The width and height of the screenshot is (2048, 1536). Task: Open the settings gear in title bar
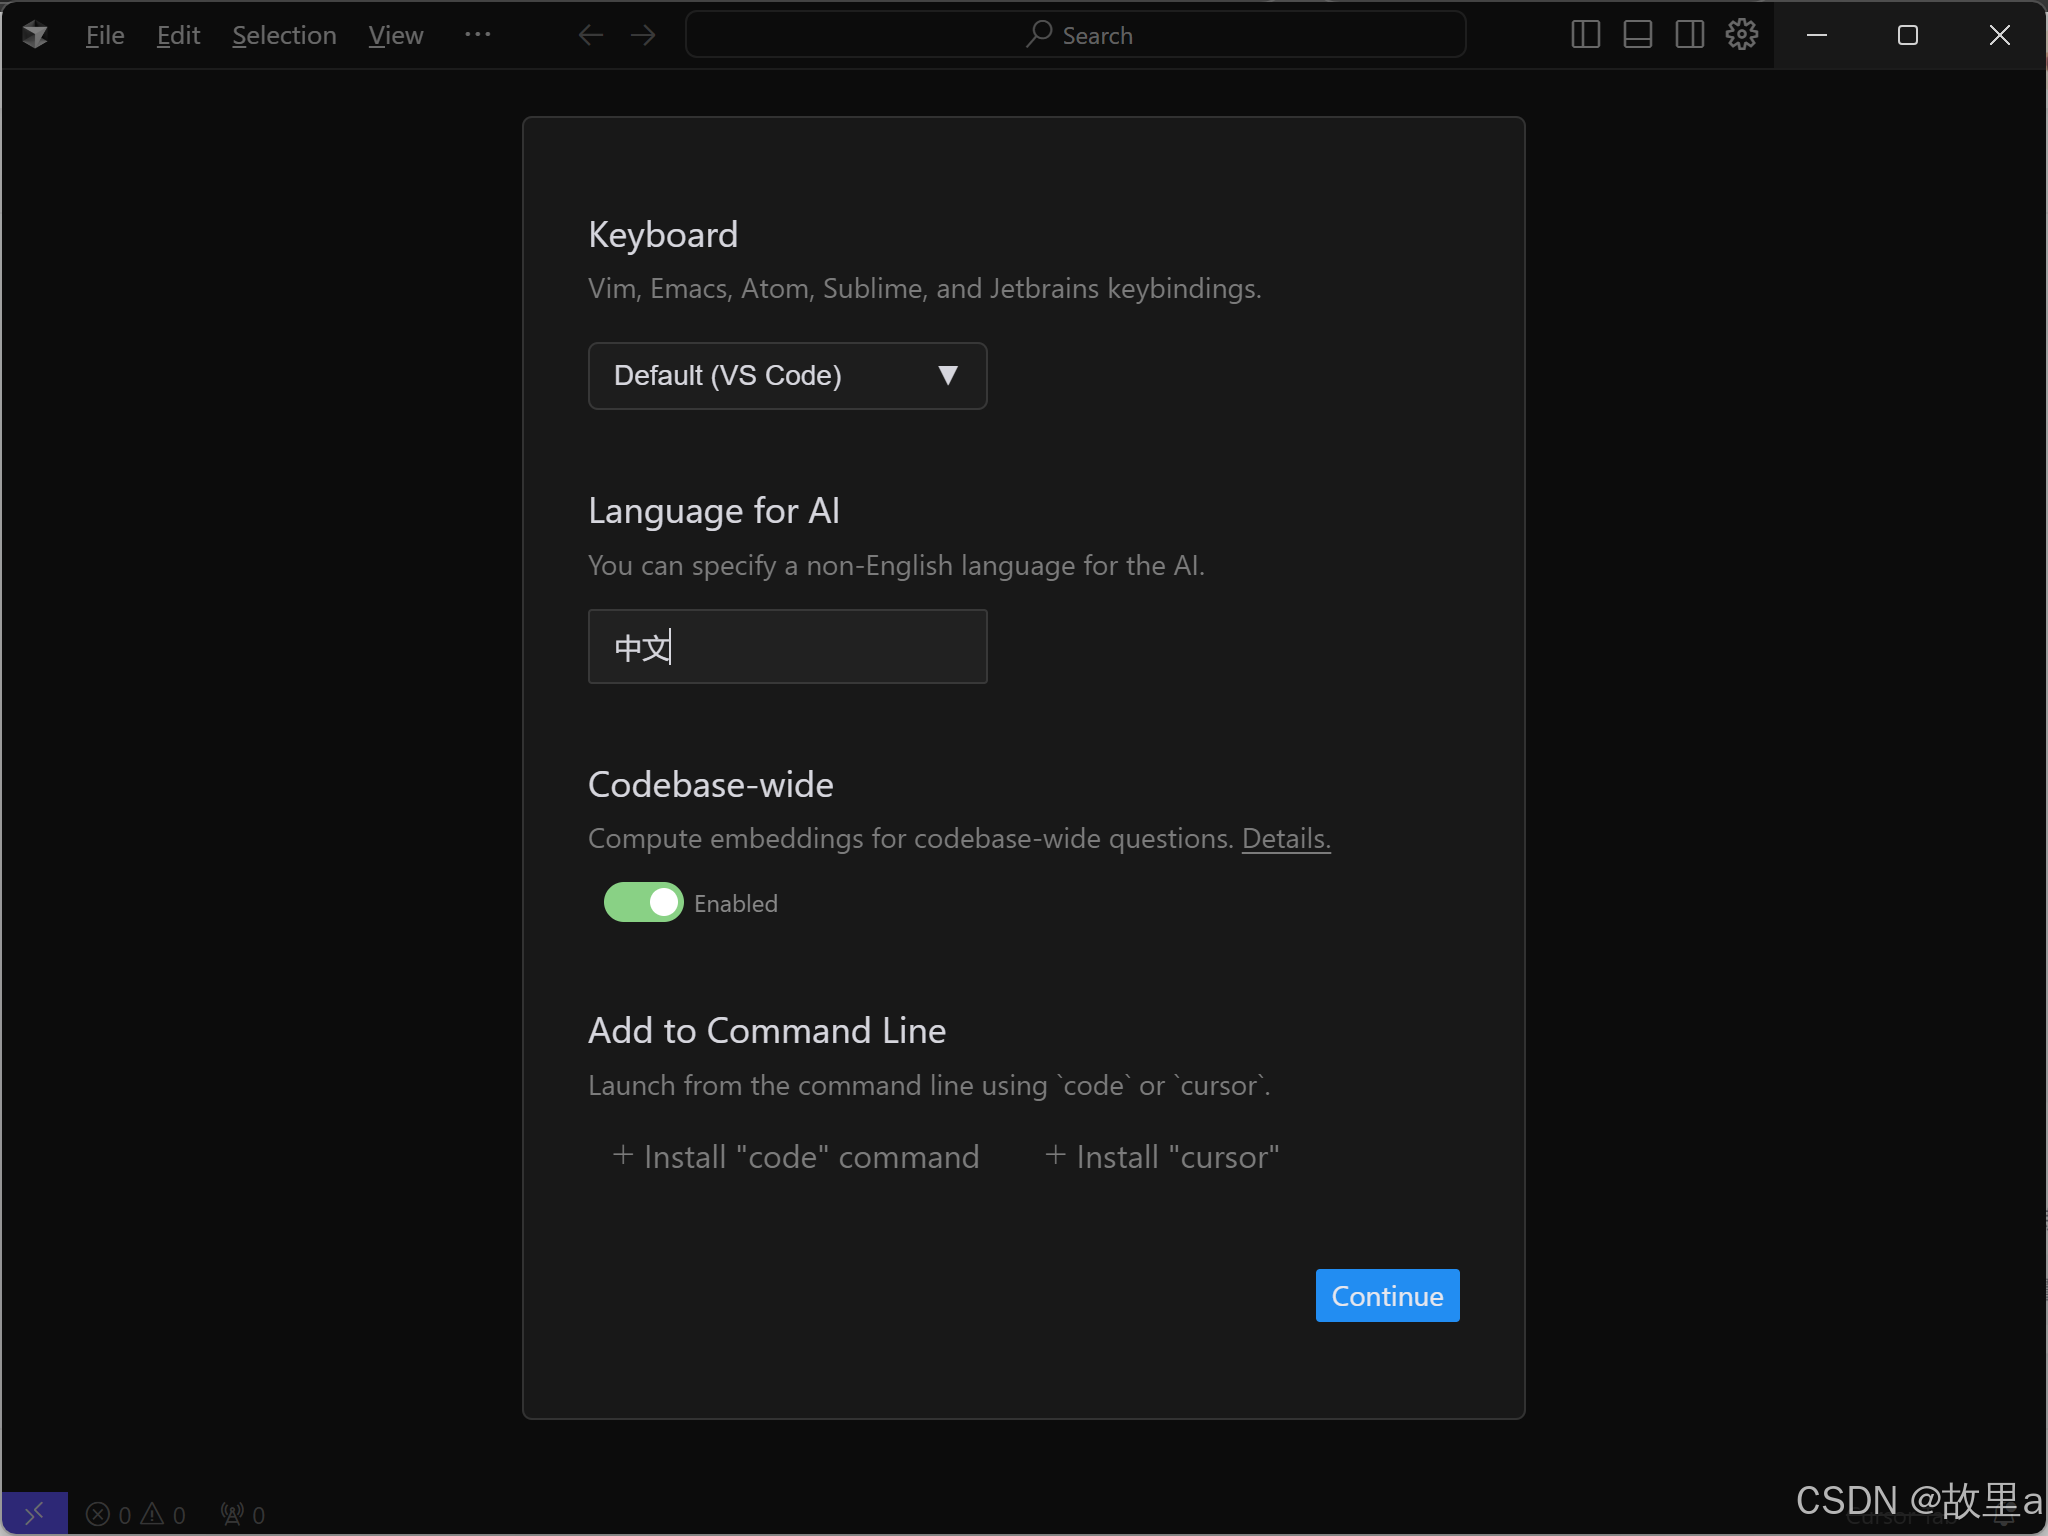[x=1741, y=35]
